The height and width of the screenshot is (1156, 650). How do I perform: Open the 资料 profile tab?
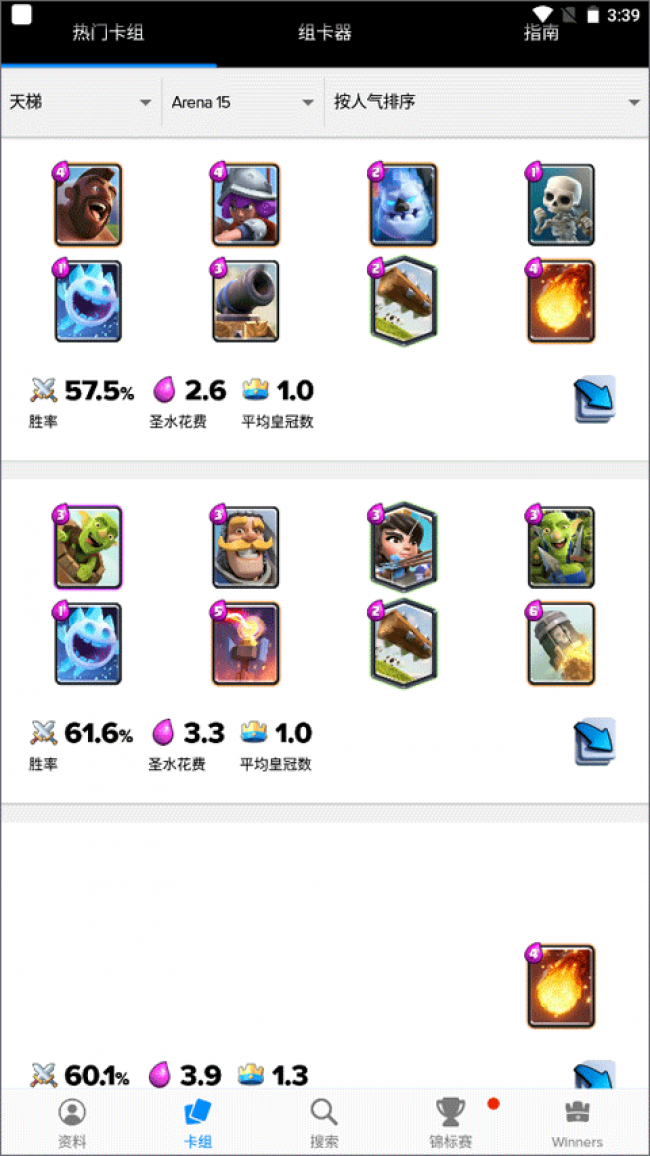[72, 1123]
